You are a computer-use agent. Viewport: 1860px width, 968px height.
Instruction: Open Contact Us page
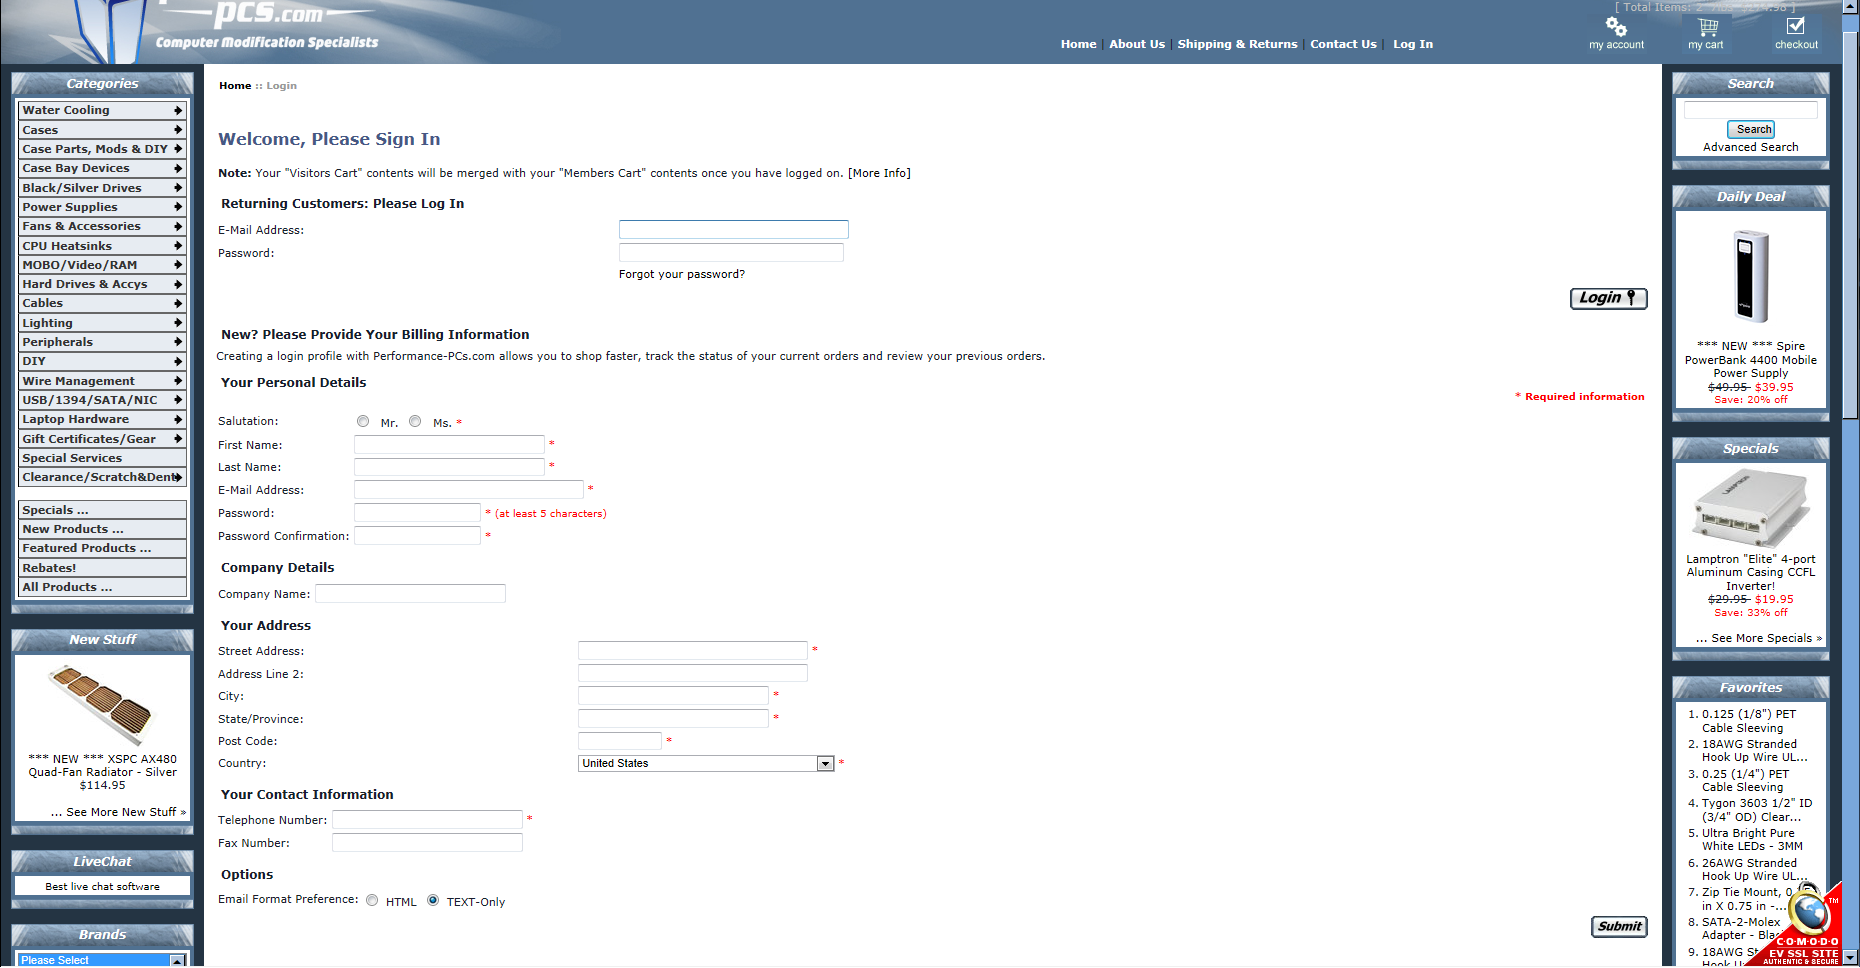click(1343, 44)
